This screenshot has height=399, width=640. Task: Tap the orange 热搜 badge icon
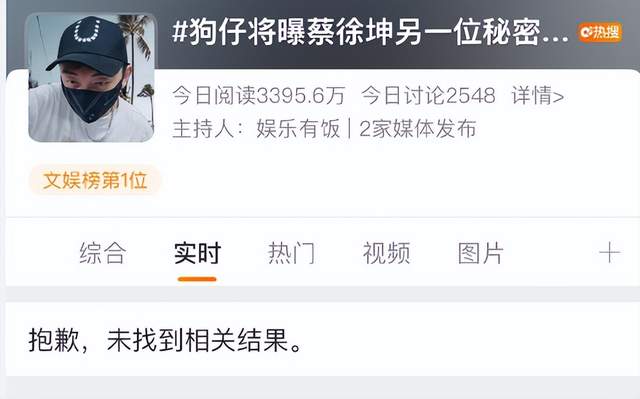pyautogui.click(x=600, y=33)
